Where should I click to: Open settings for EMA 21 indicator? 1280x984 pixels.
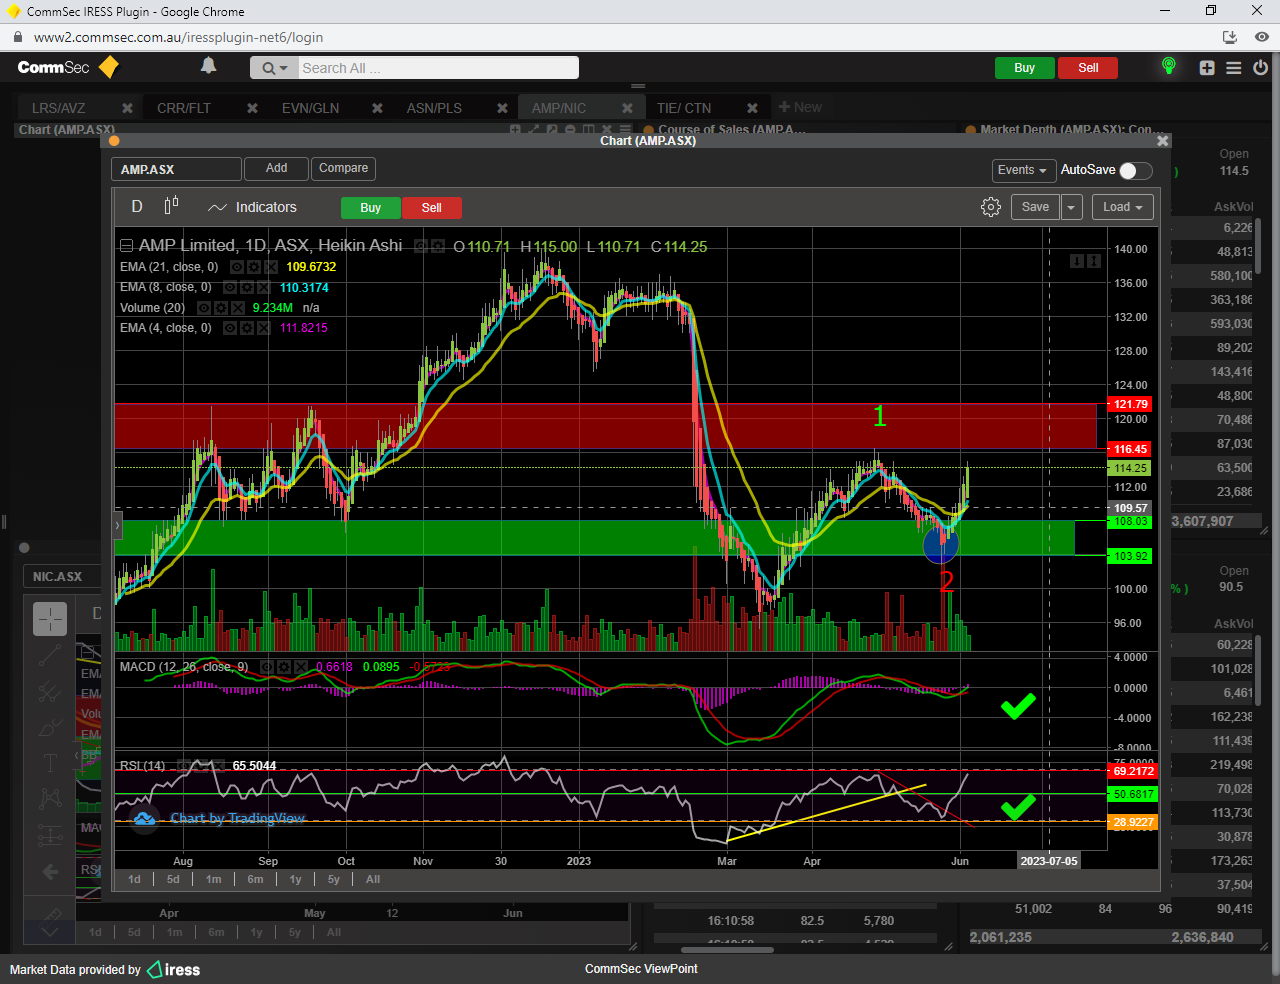click(x=254, y=267)
